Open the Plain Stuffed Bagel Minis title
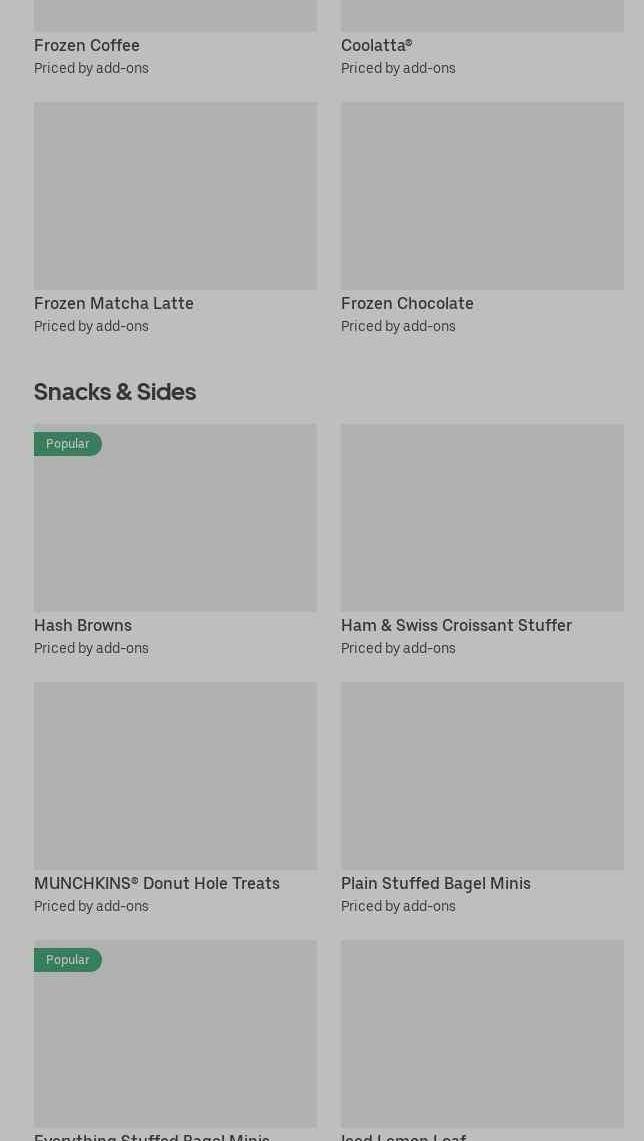644x1141 pixels. [436, 883]
